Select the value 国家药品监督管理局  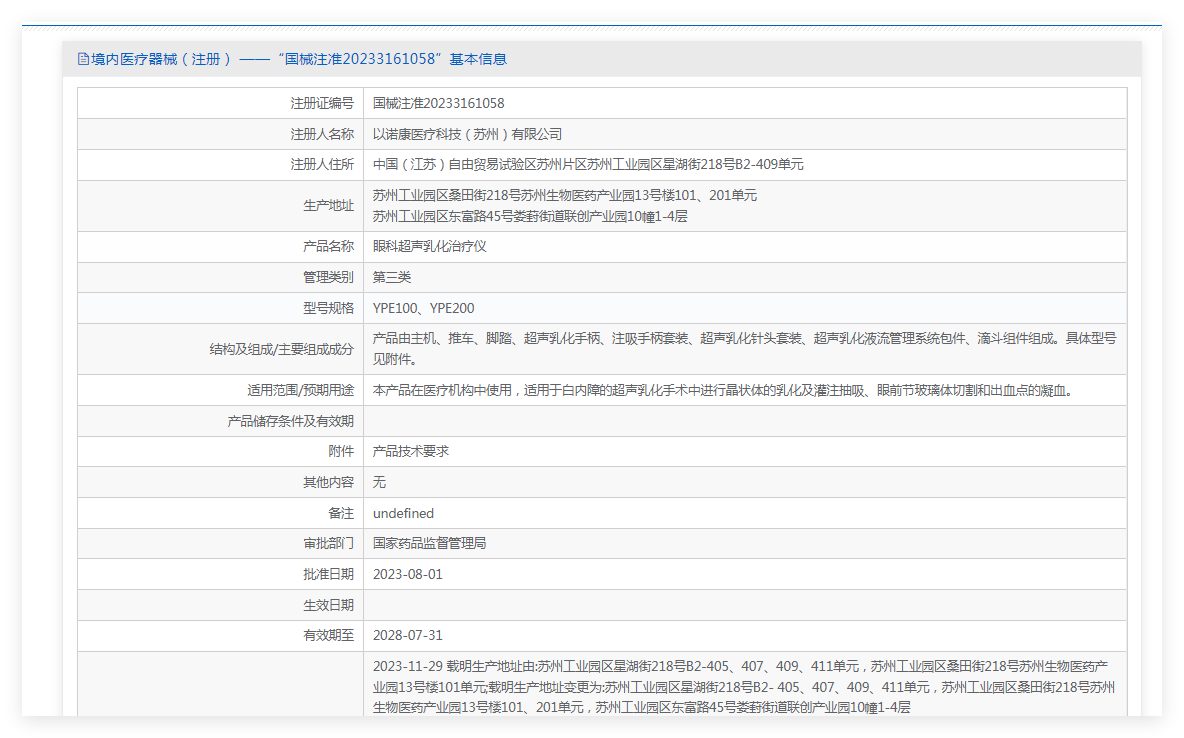pos(430,544)
